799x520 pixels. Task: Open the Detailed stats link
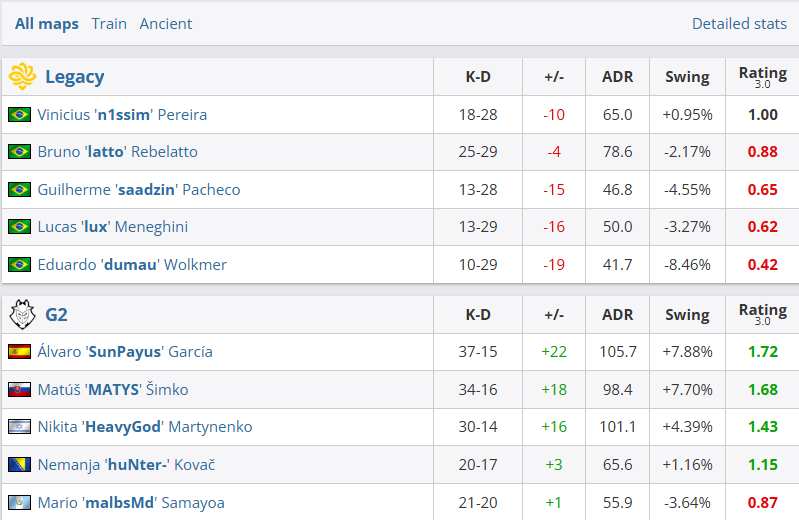point(739,23)
